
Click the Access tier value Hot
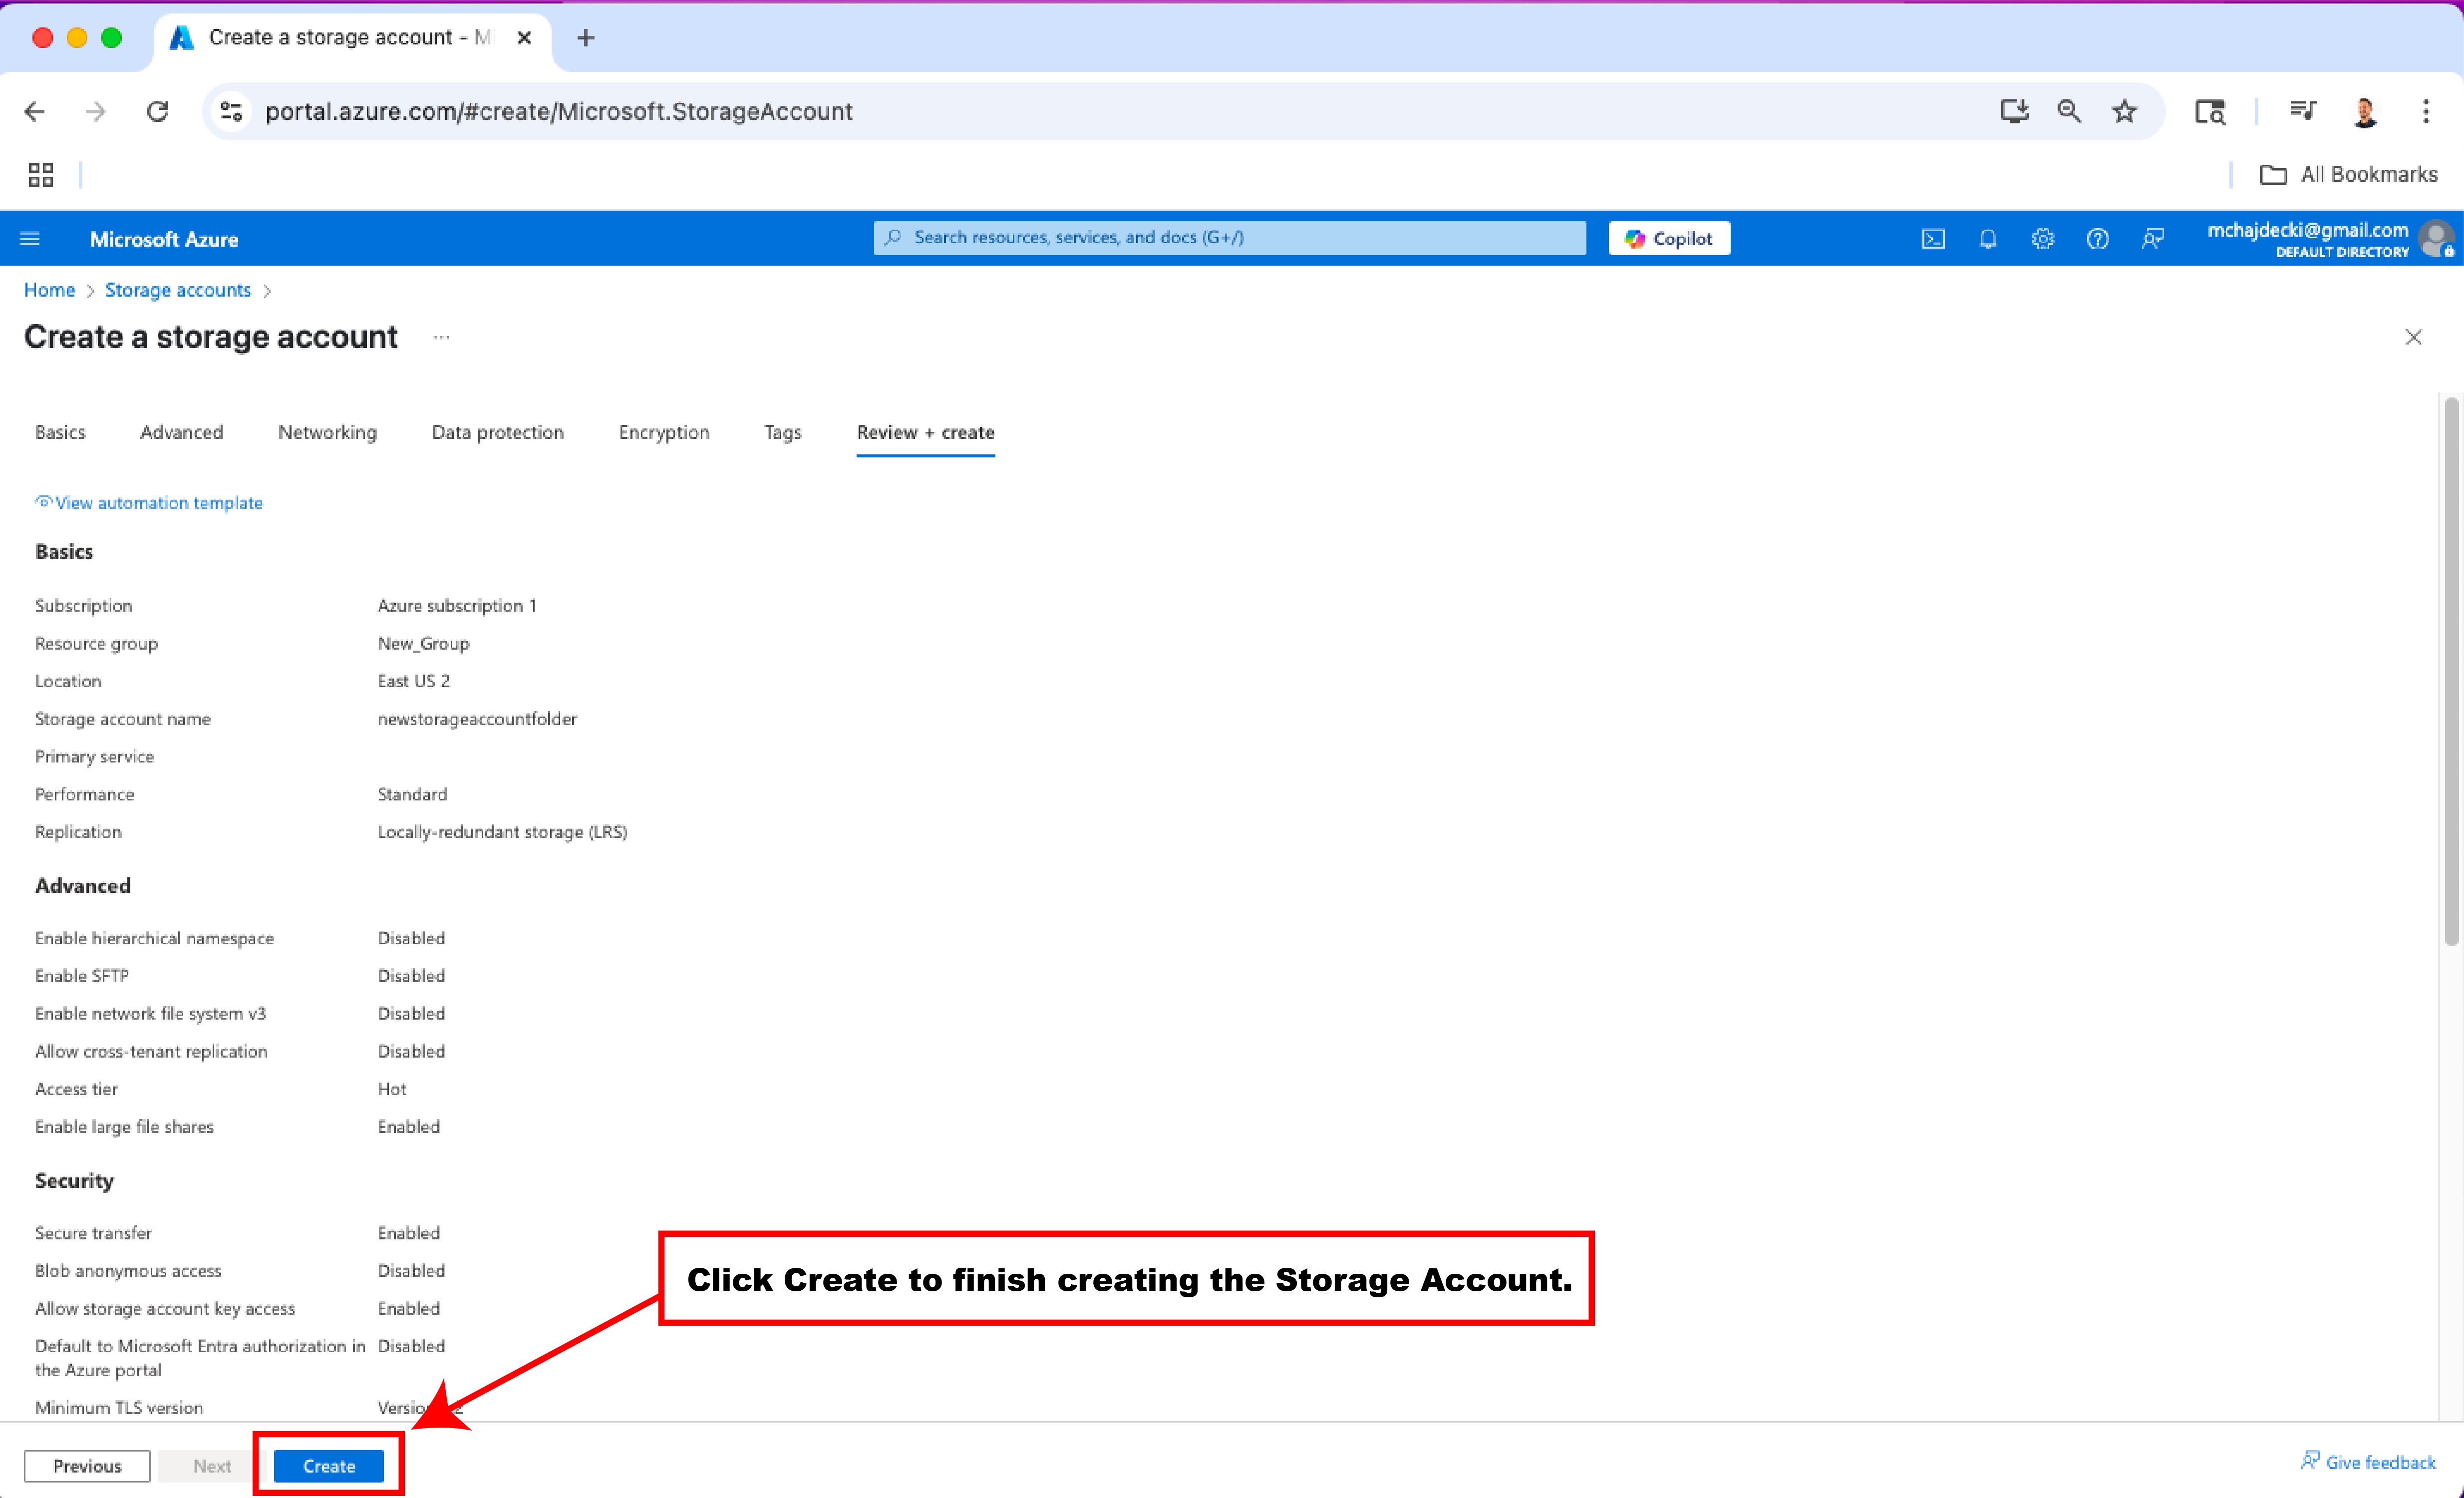click(392, 1089)
